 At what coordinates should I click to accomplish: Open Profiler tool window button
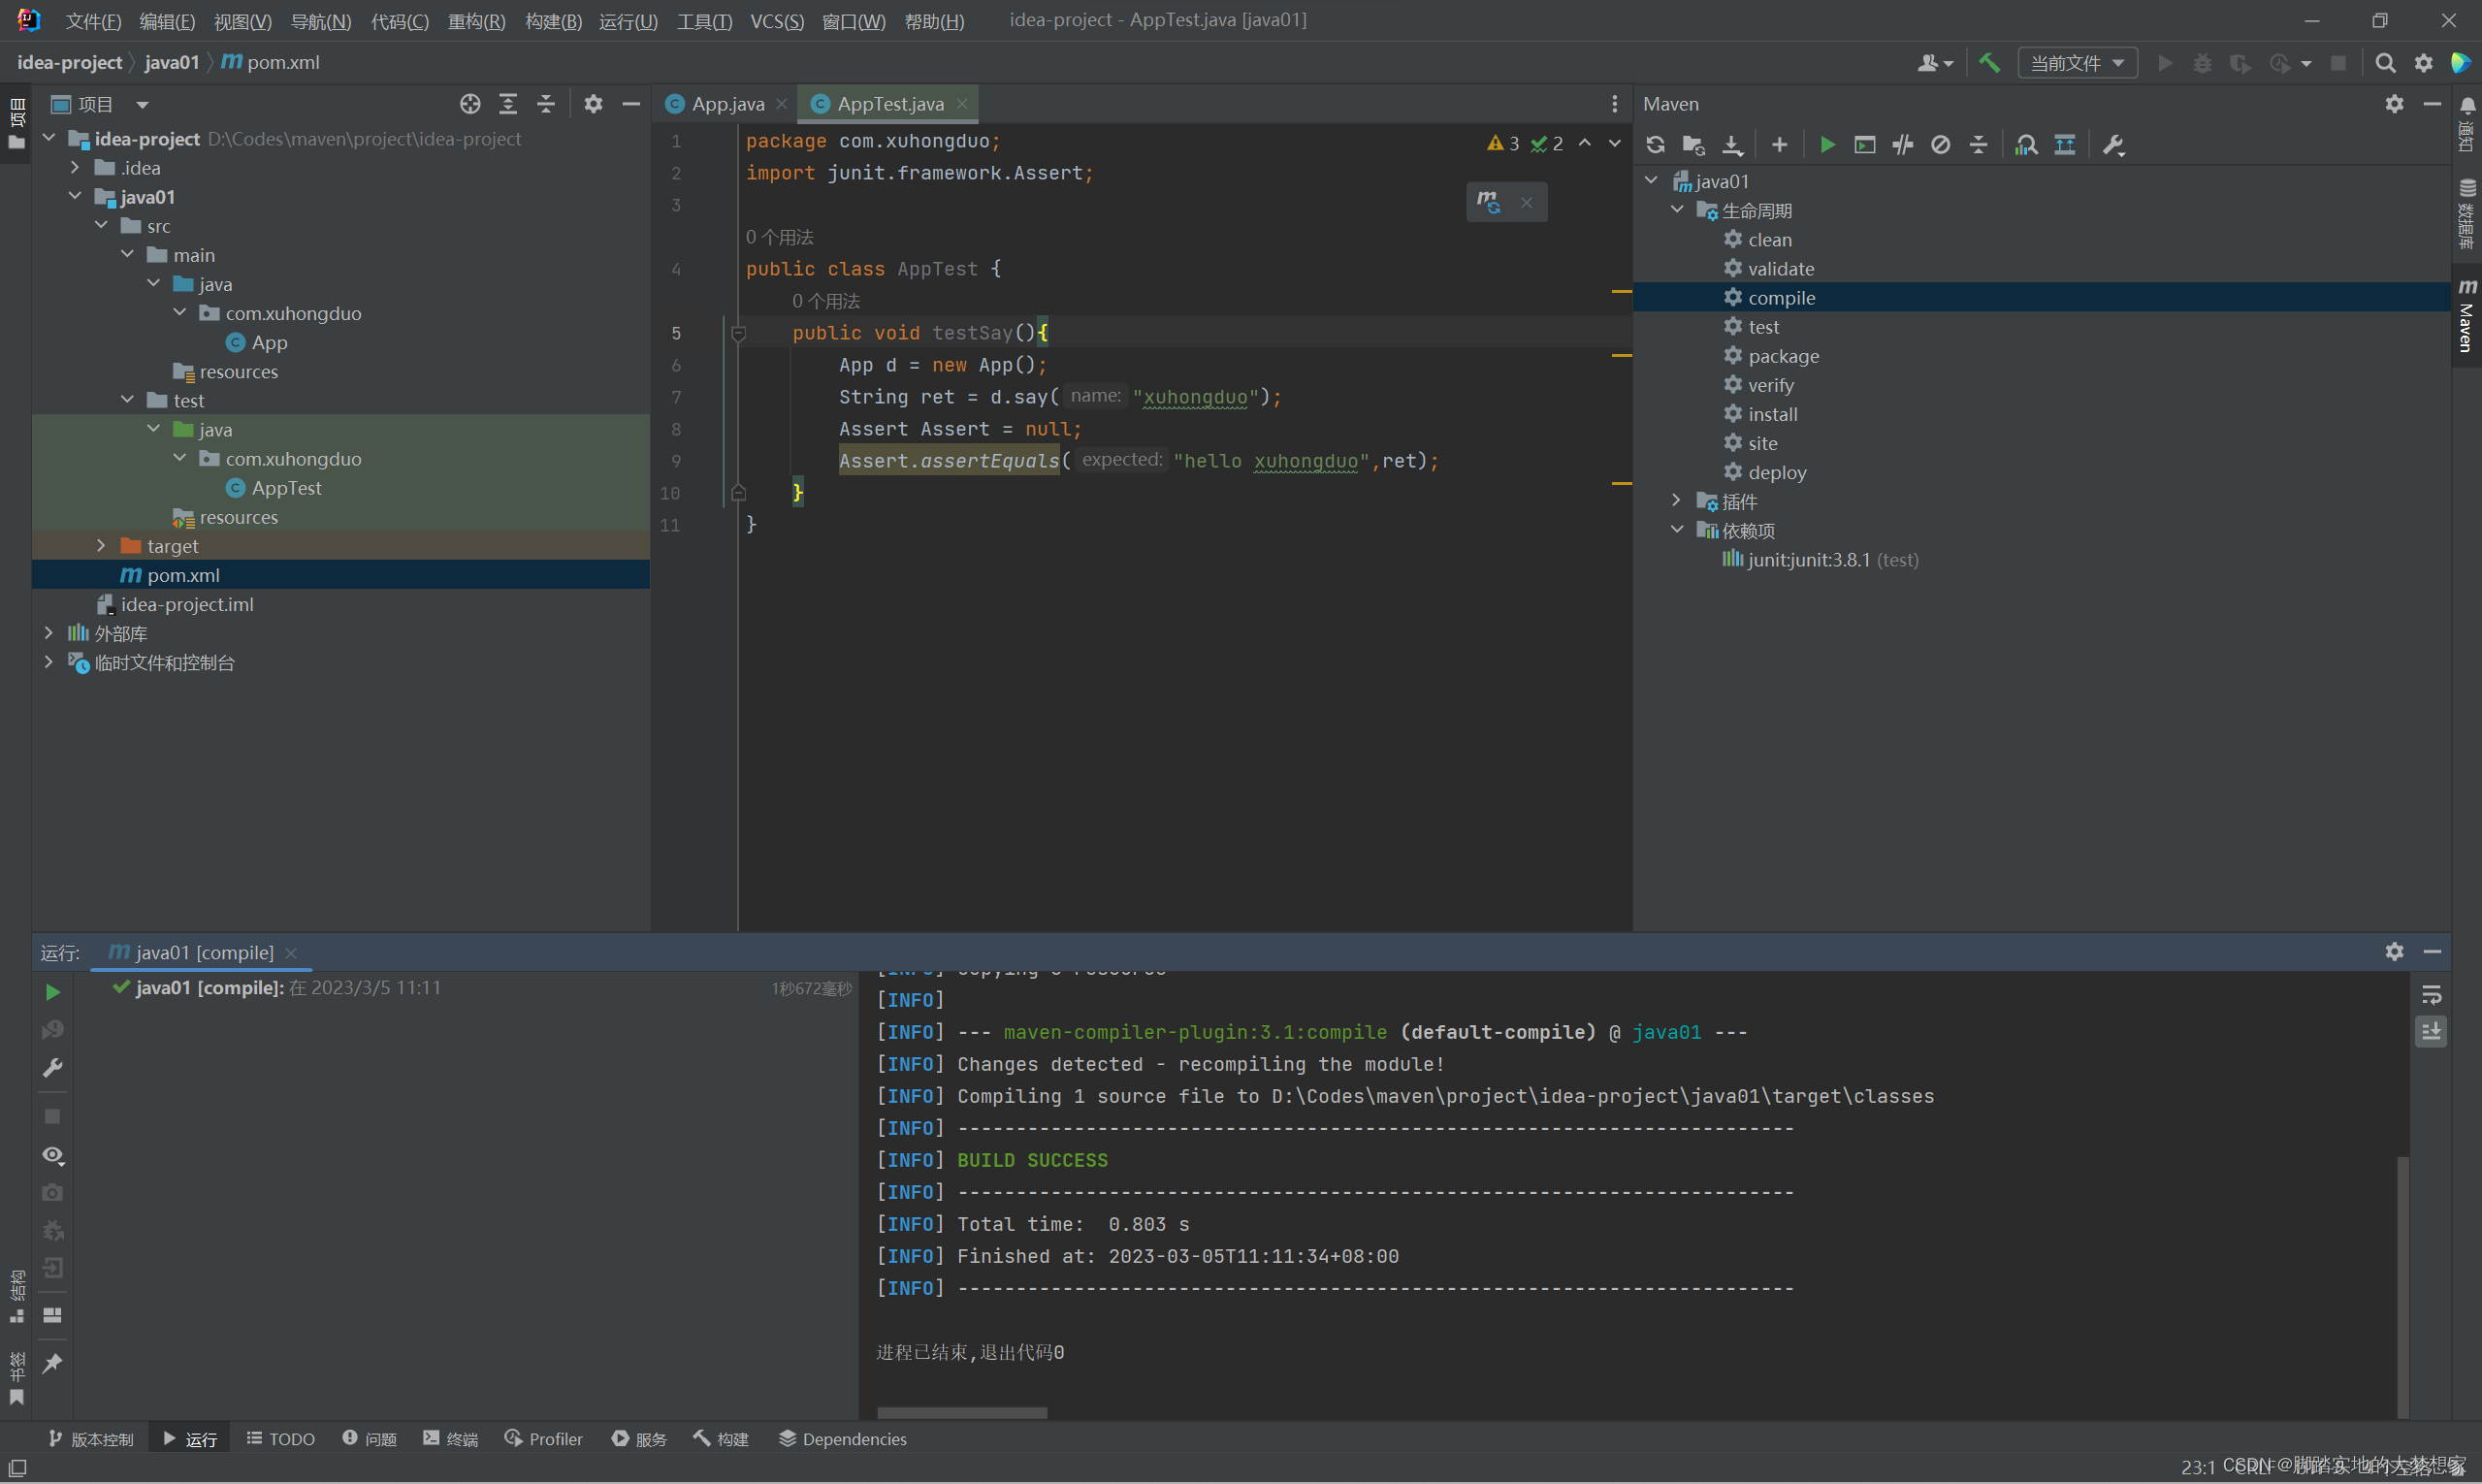pyautogui.click(x=544, y=1439)
